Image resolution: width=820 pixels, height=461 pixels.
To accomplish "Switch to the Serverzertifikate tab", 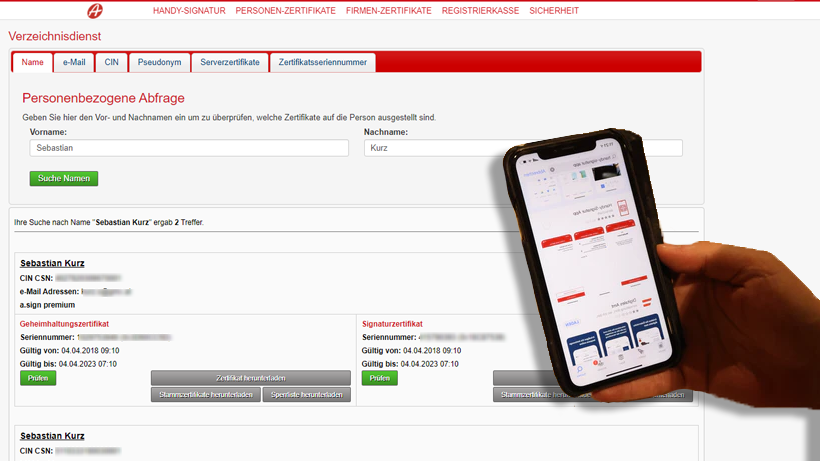I will click(x=229, y=62).
